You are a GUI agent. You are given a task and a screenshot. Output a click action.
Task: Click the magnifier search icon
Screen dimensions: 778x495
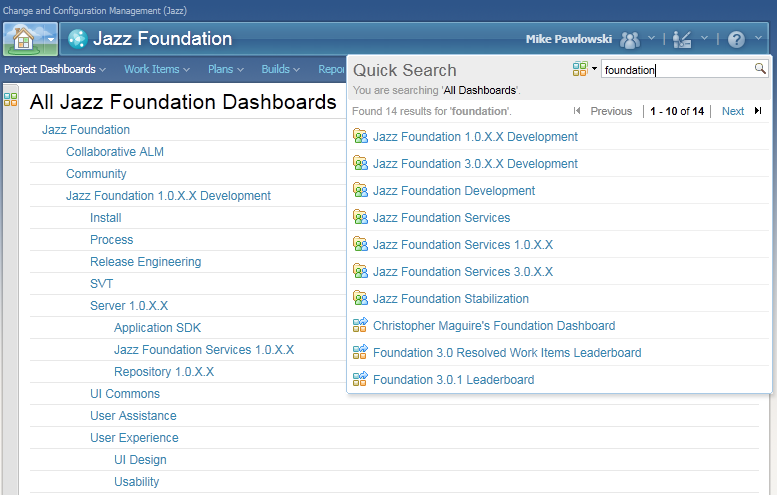coord(760,68)
